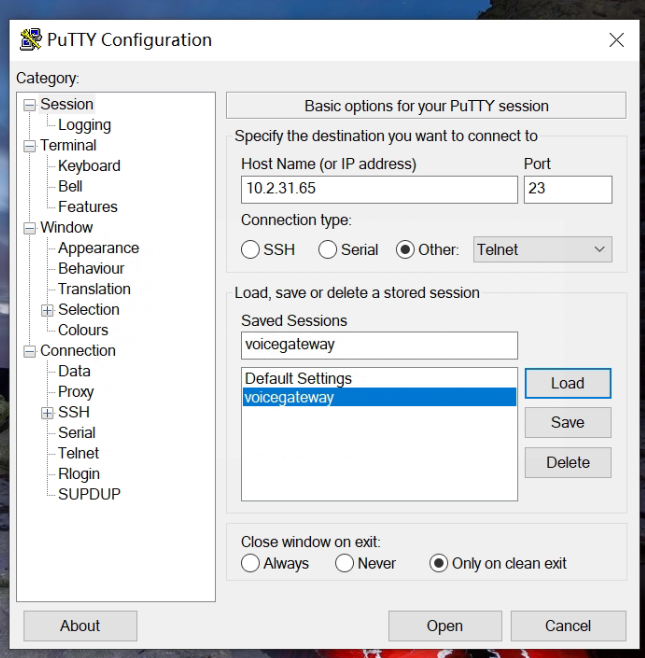This screenshot has height=658, width=645.
Task: Select Serial connection type radio button
Action: click(x=327, y=250)
